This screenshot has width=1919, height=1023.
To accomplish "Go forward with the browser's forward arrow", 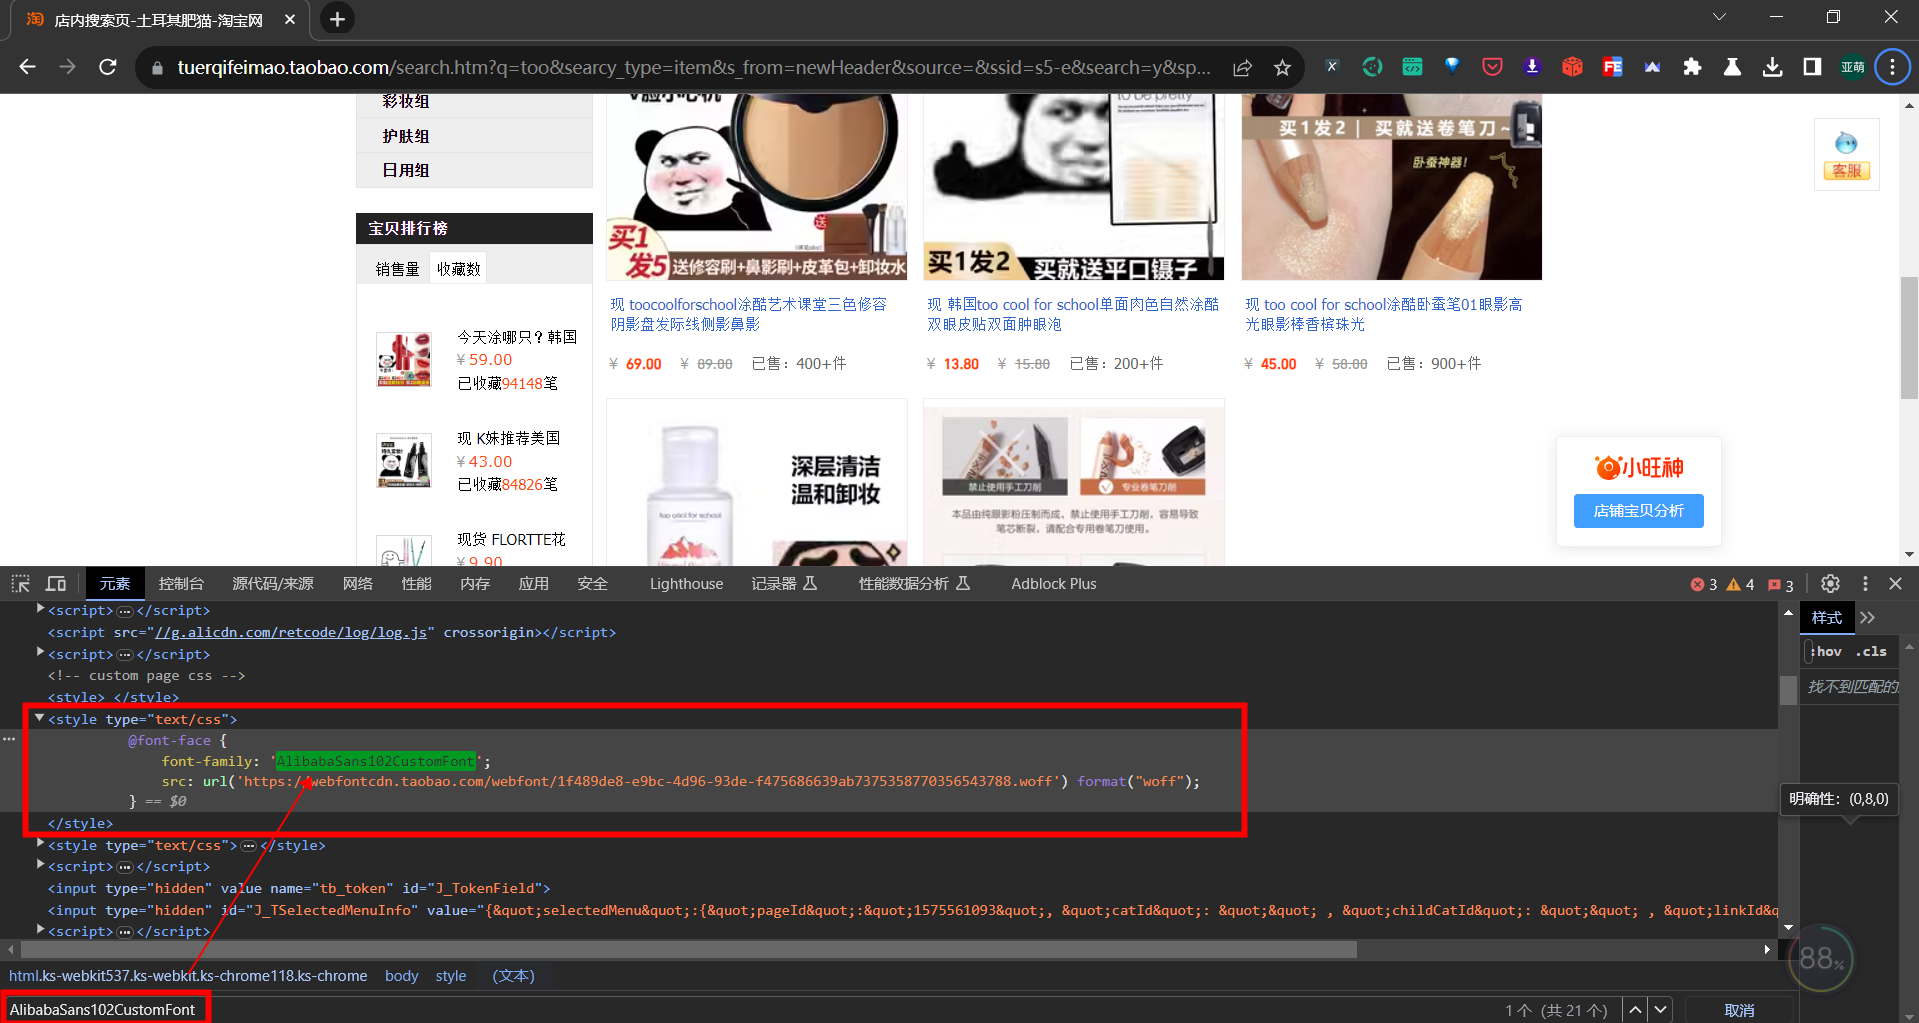I will 67,67.
